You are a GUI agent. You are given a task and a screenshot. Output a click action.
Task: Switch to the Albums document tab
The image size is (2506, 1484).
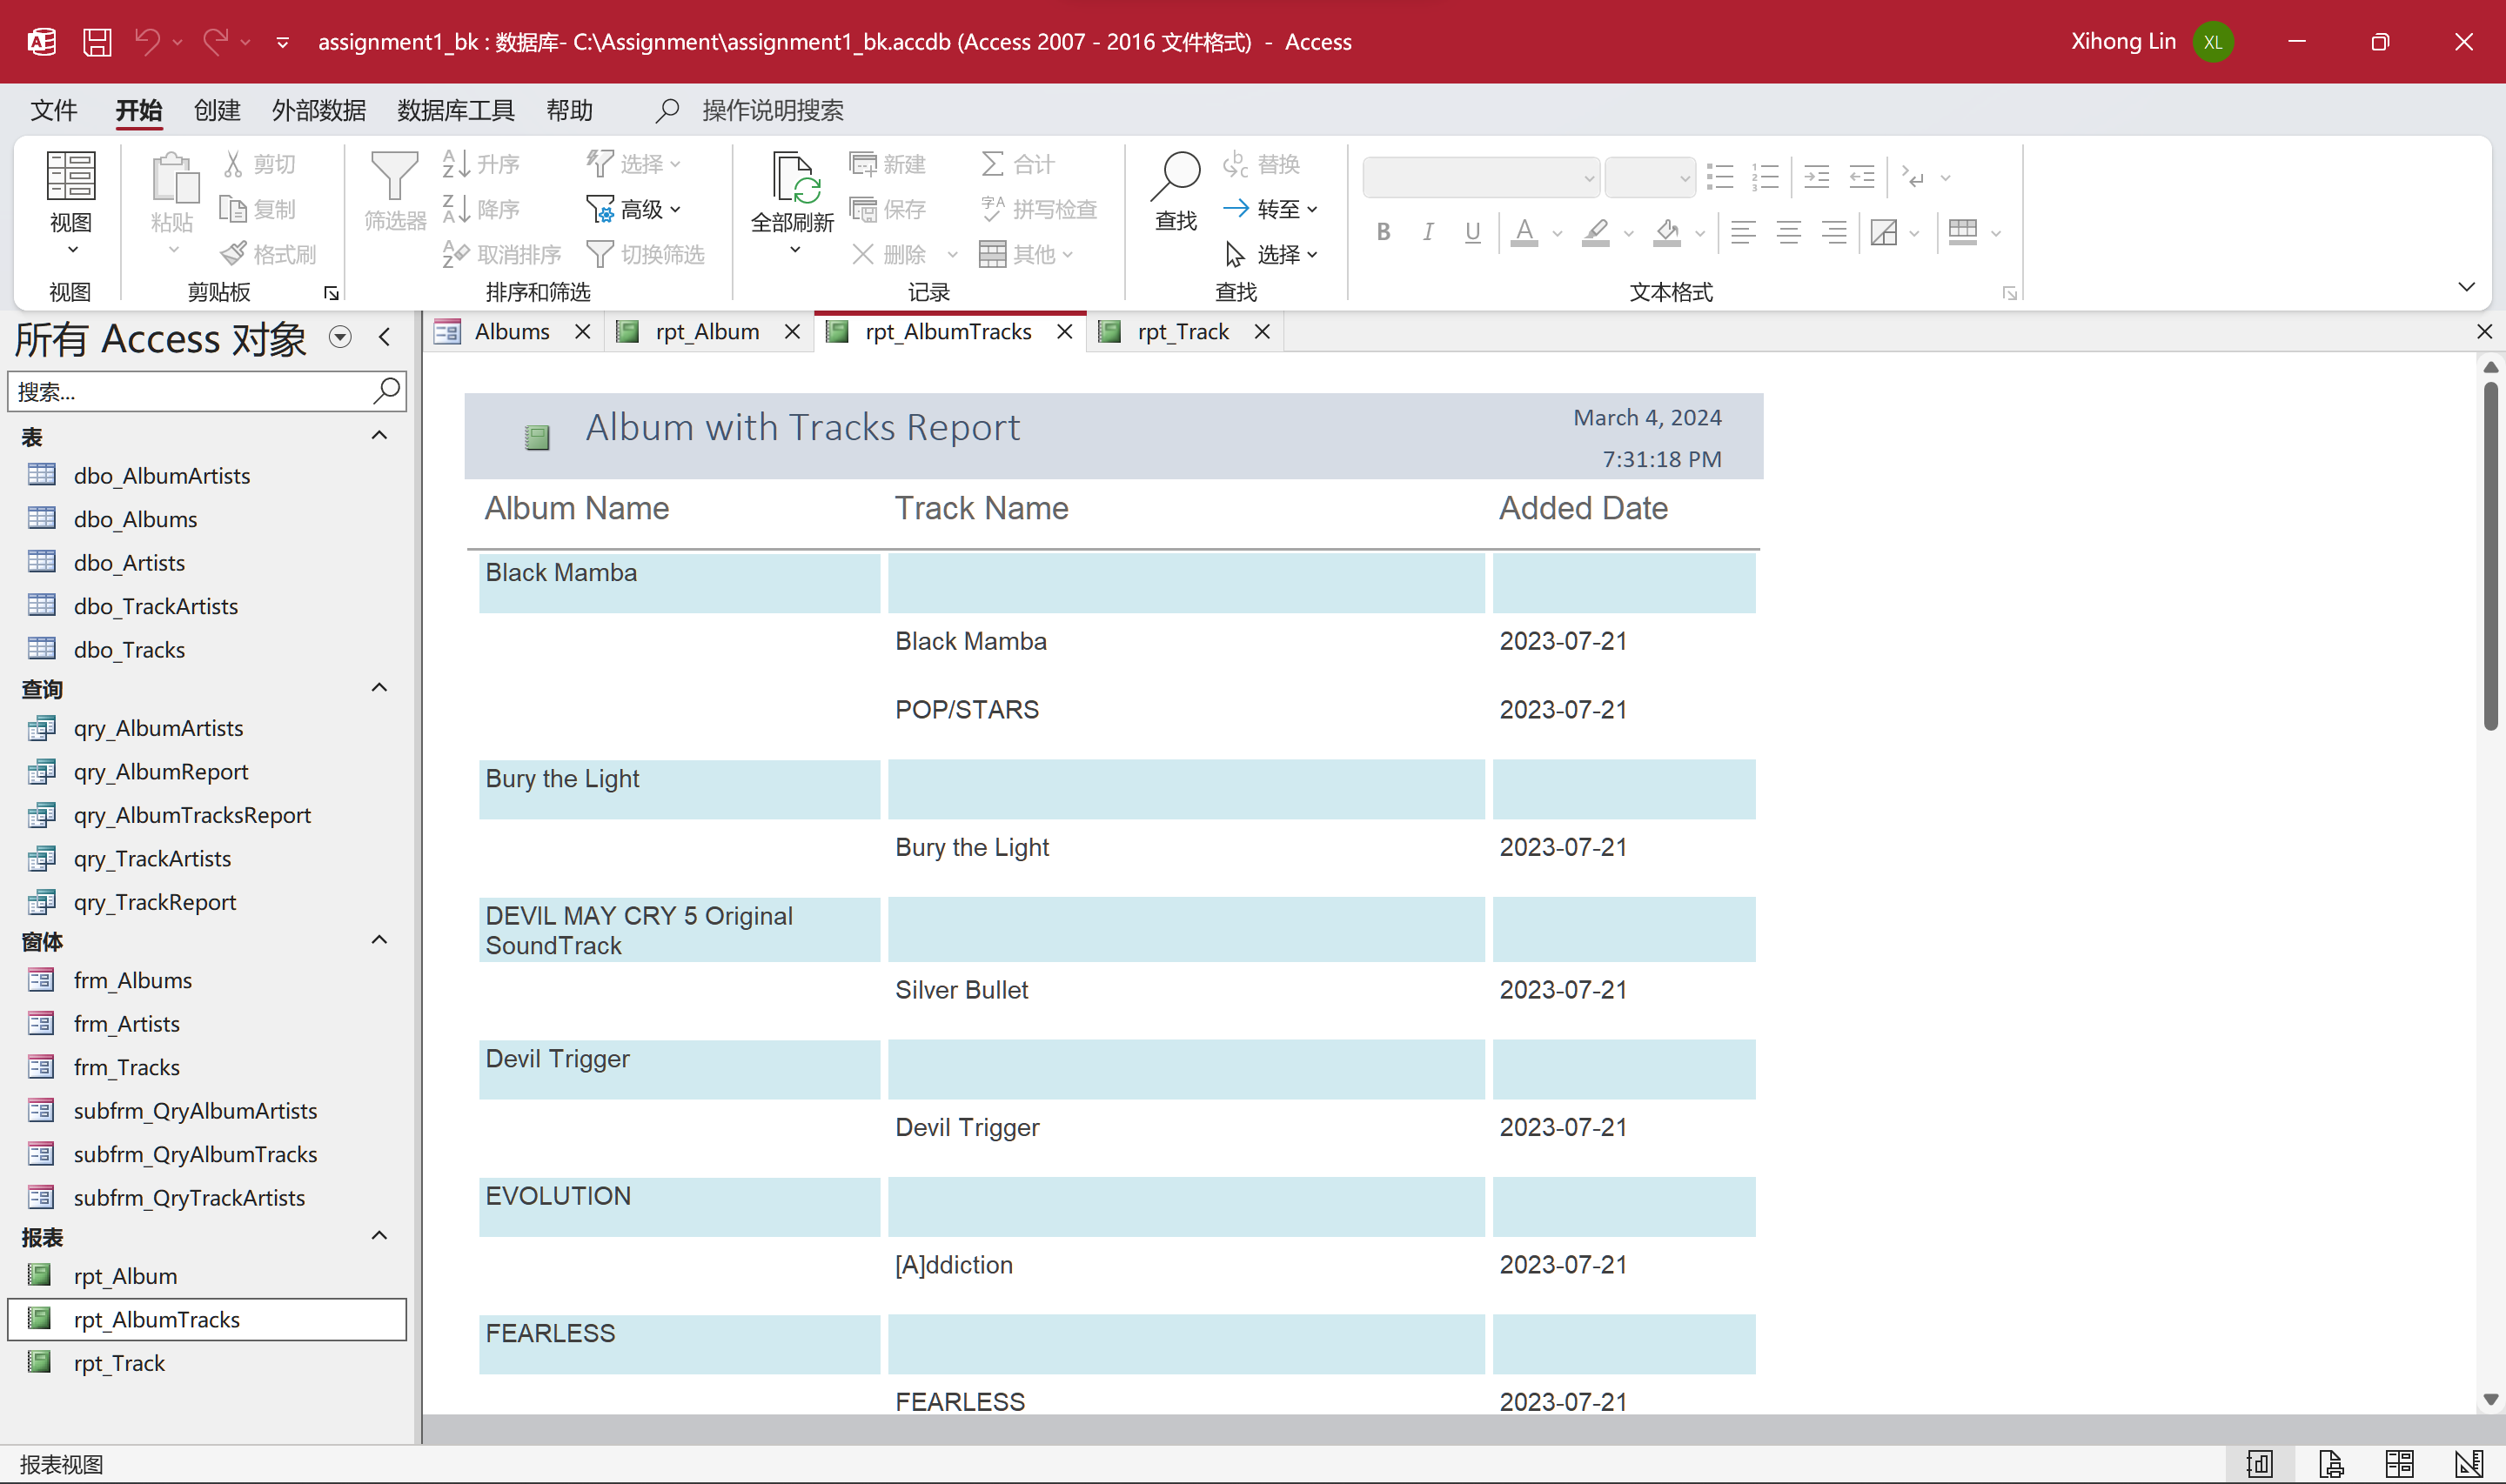pos(512,331)
